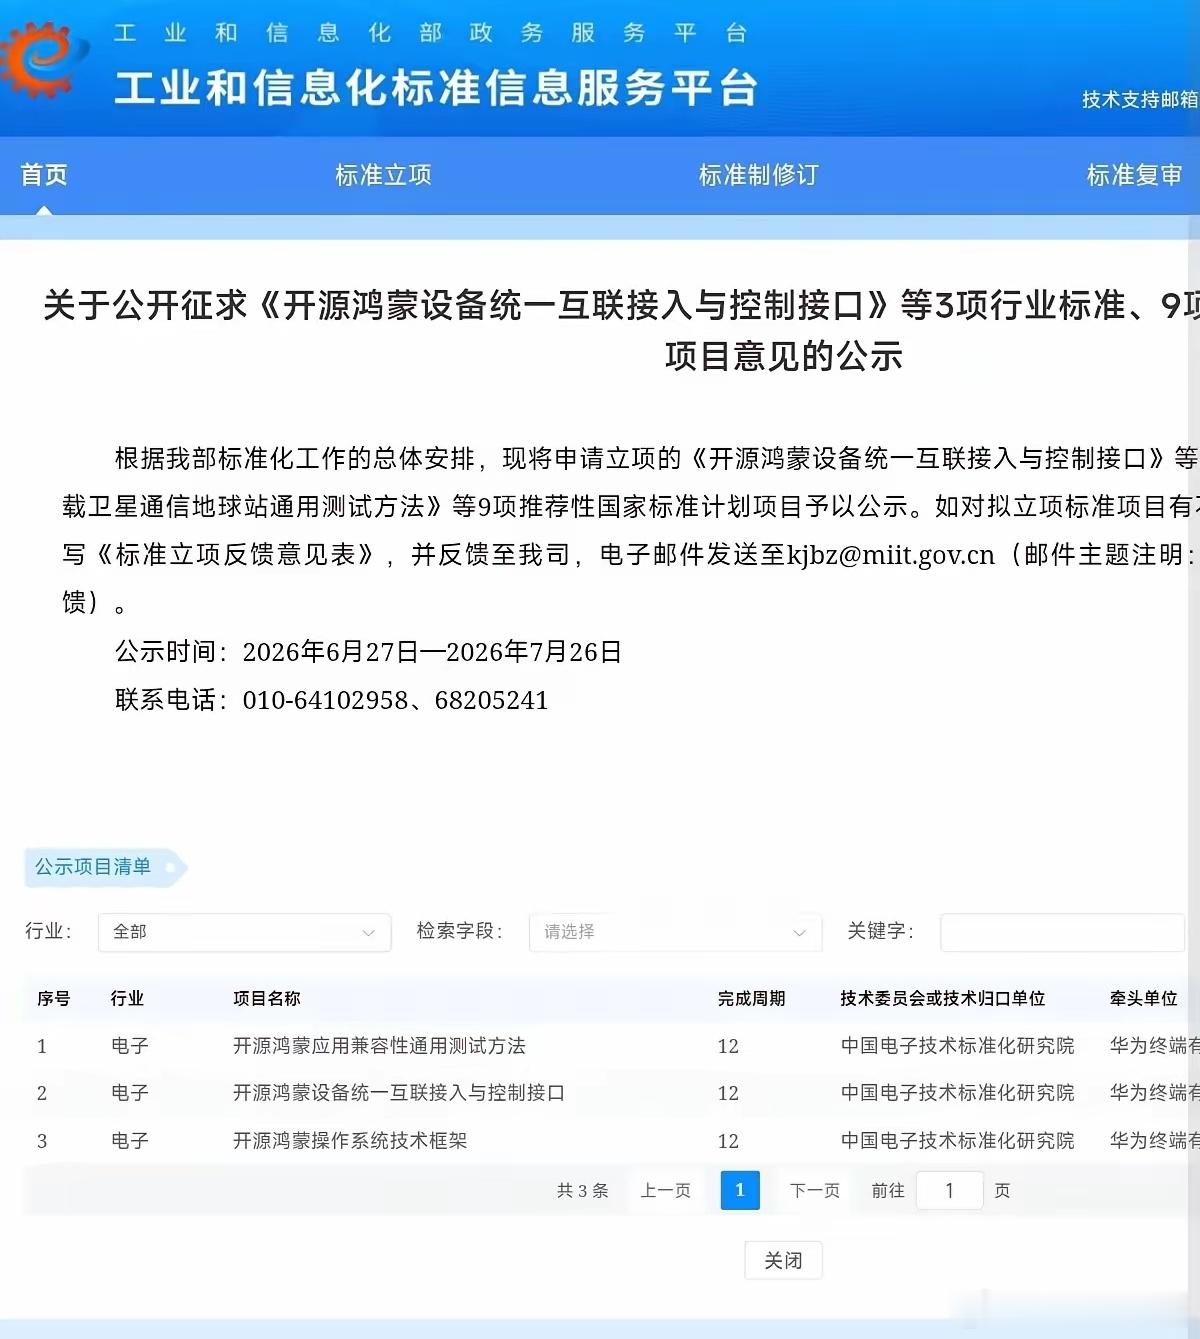This screenshot has width=1200, height=1339.
Task: Click the 序号 column header
Action: pyautogui.click(x=53, y=998)
